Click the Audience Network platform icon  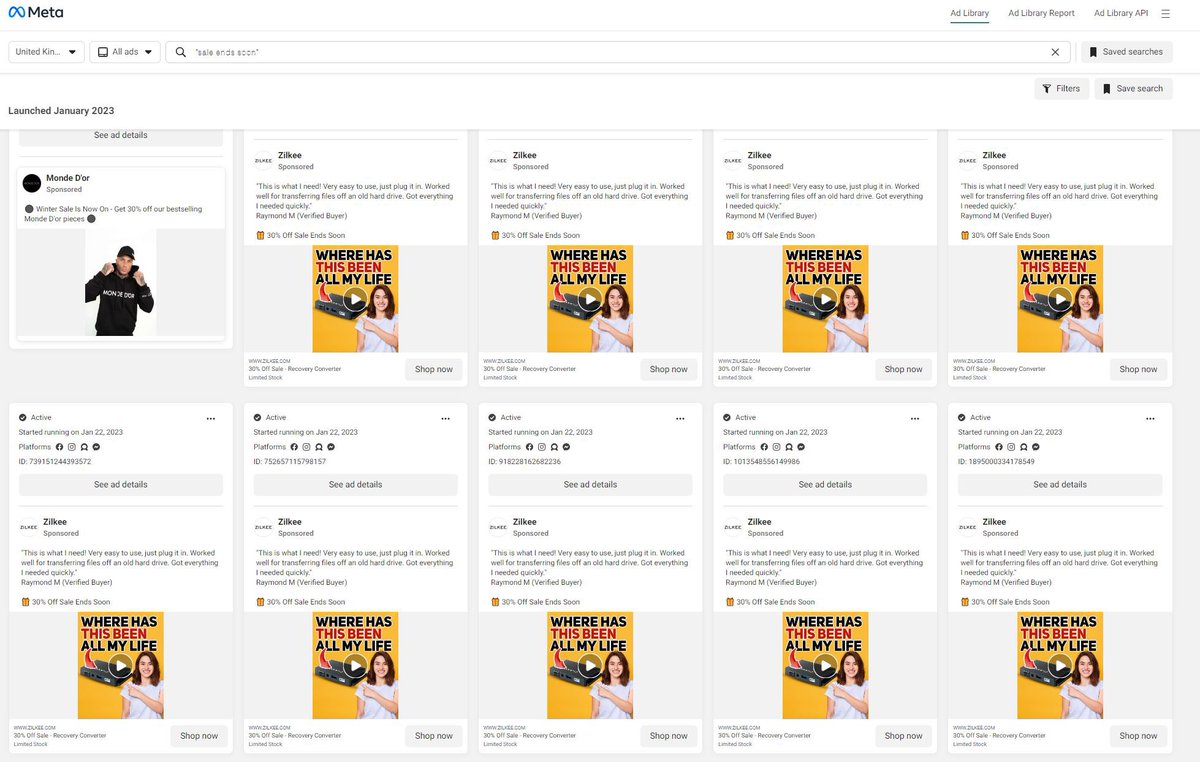[84, 447]
